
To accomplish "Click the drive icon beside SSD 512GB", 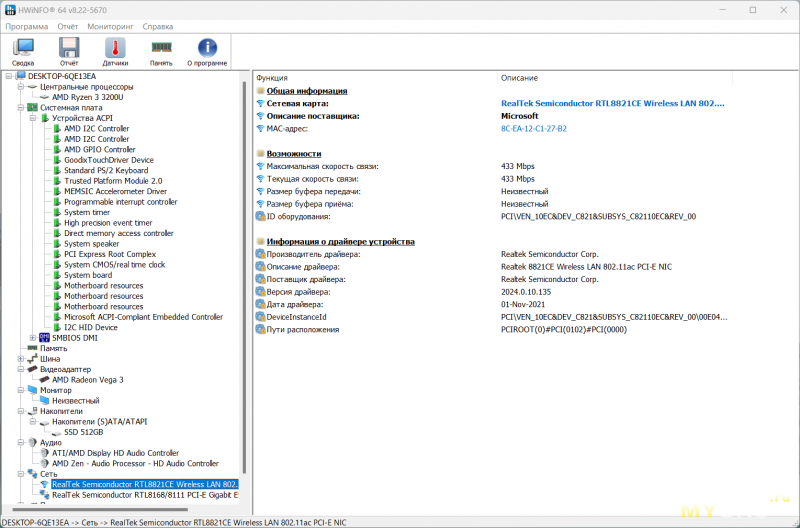I will (x=56, y=433).
